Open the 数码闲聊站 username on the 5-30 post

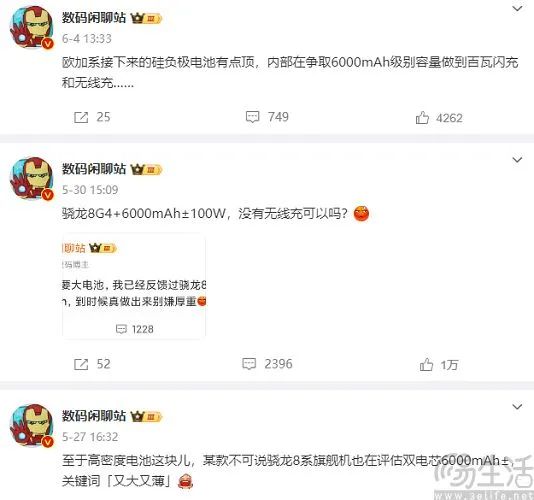[x=94, y=169]
